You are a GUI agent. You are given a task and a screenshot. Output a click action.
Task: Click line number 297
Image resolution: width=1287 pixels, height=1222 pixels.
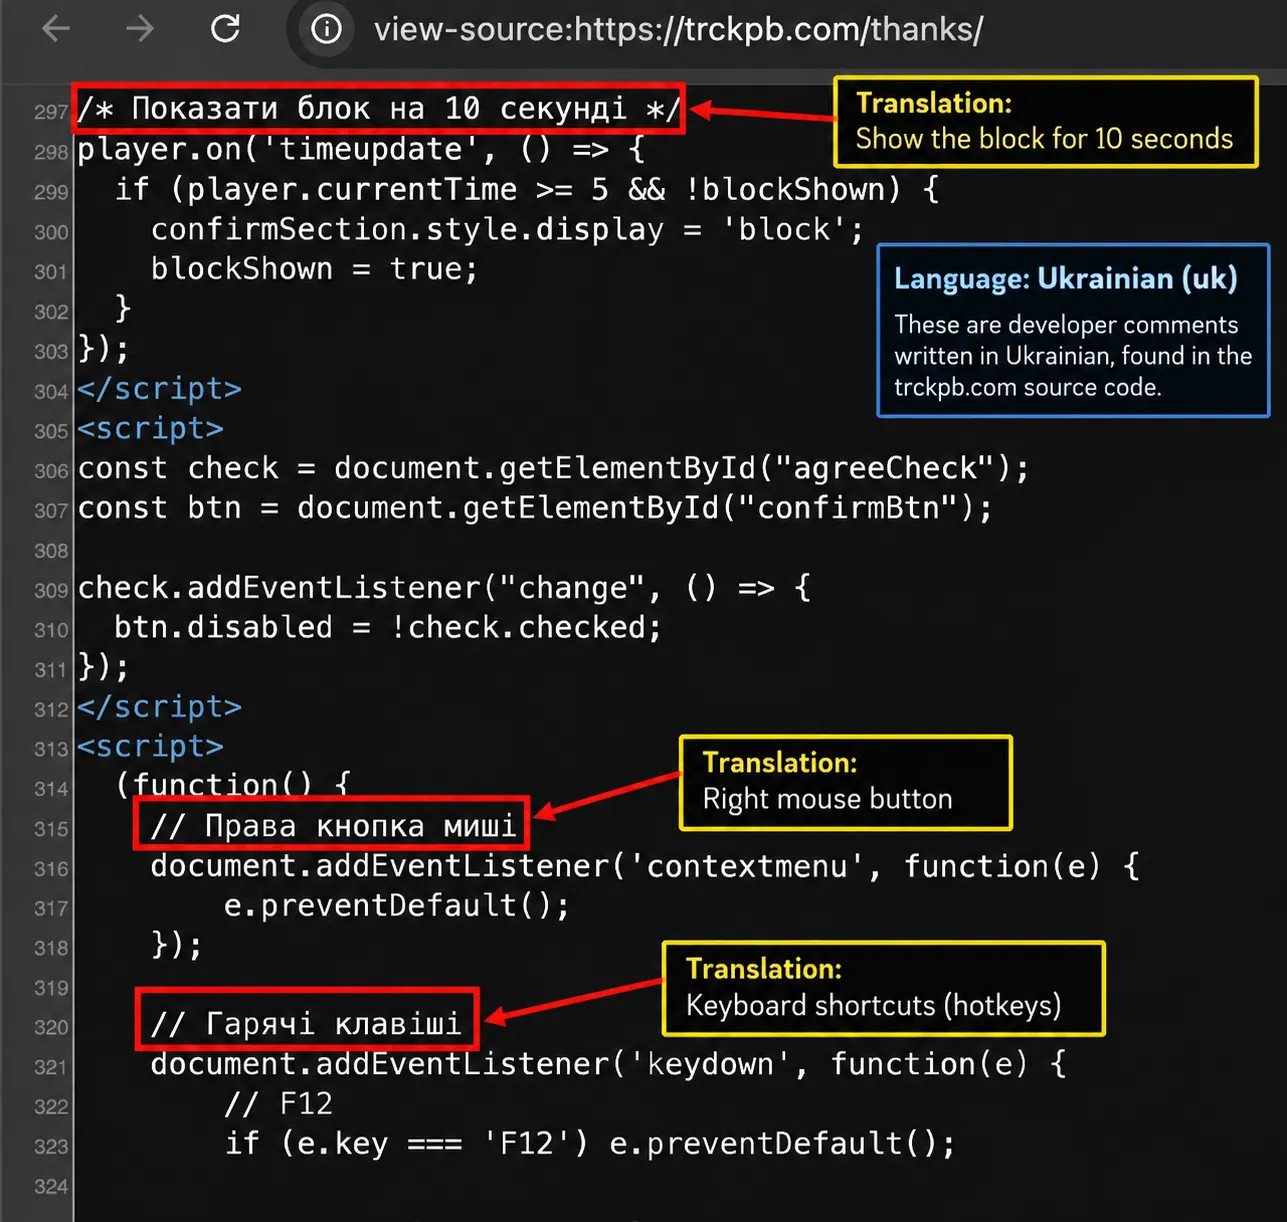coord(51,112)
